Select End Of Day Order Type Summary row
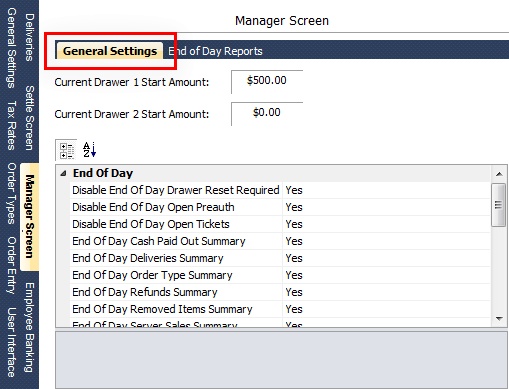This screenshot has height=389, width=509. 176,275
